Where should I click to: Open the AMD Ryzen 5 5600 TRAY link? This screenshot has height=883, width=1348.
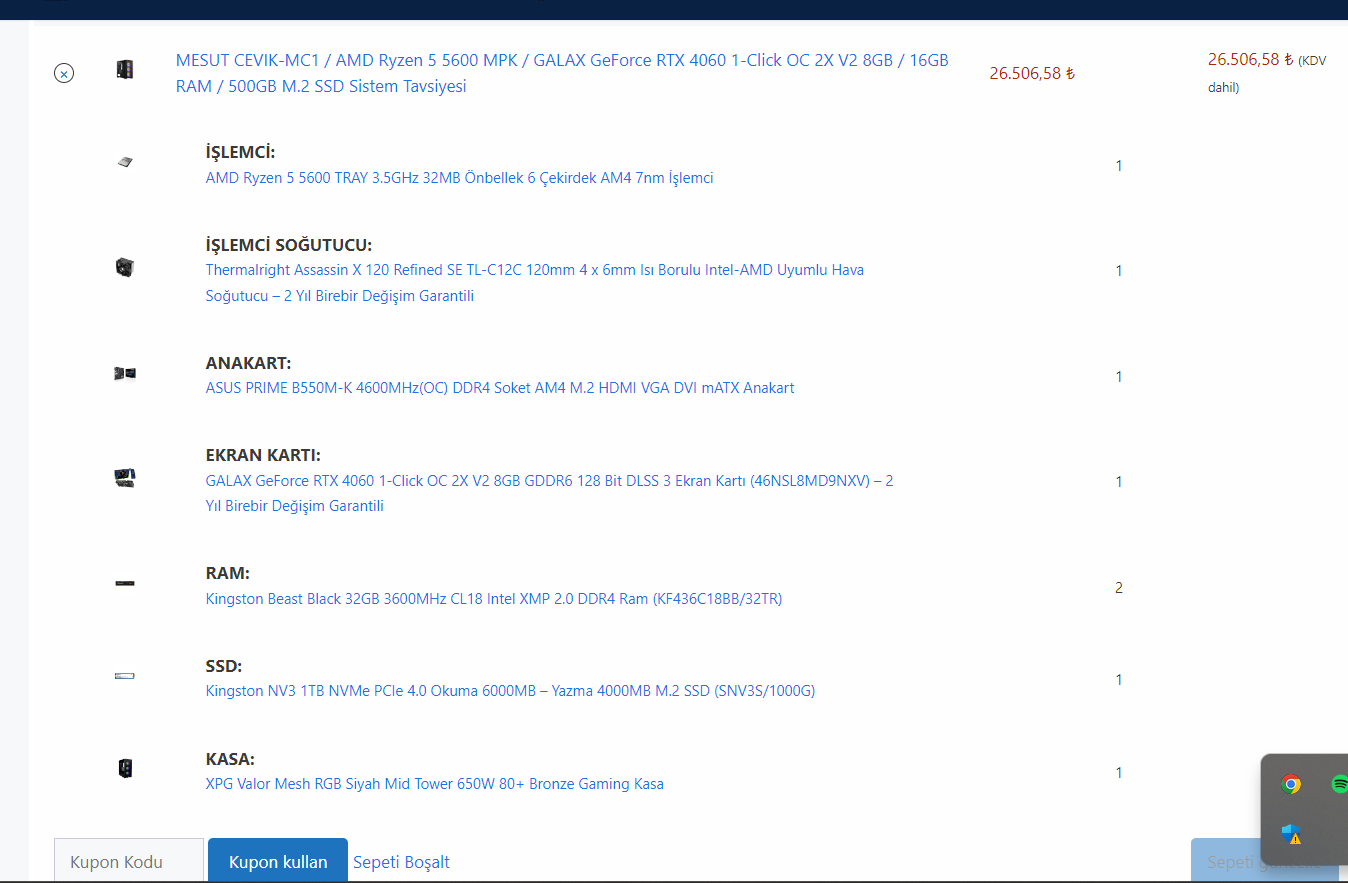pos(459,178)
